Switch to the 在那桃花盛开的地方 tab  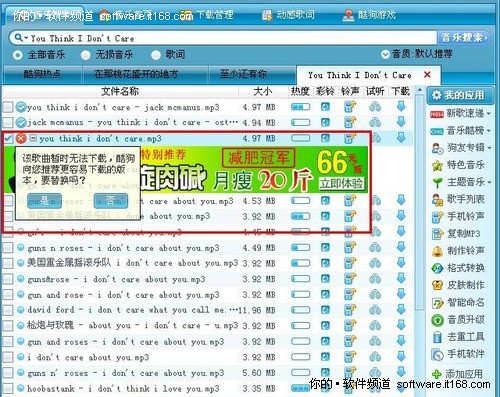coord(145,74)
